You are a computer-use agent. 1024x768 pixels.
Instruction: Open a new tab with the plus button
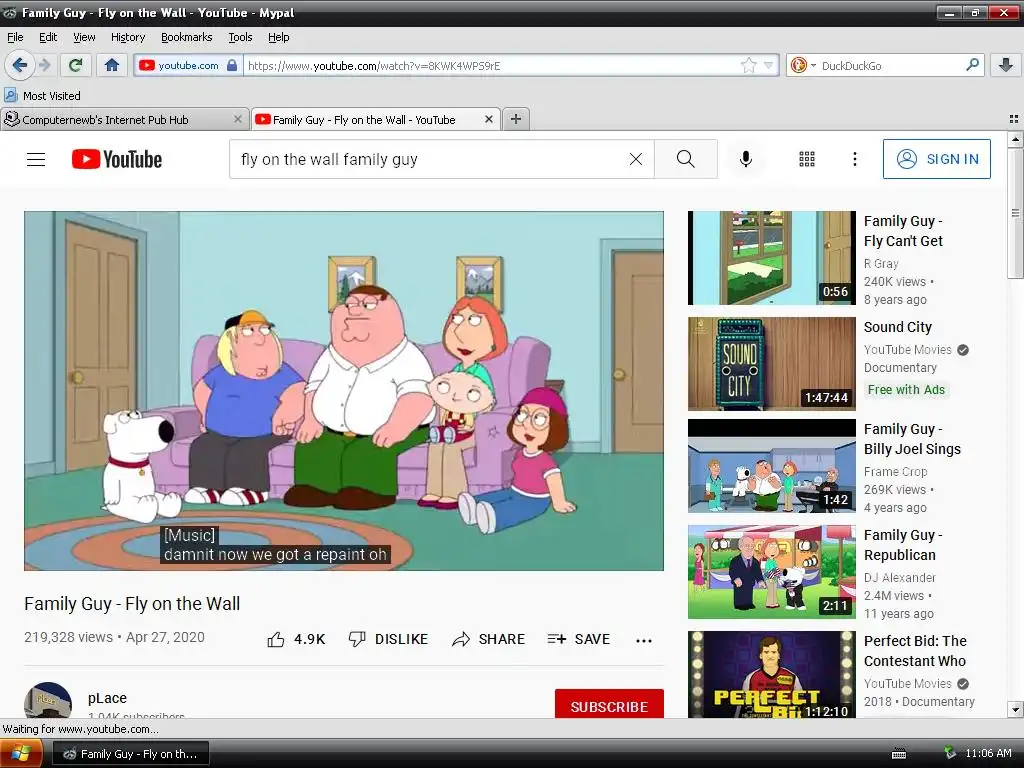[516, 119]
